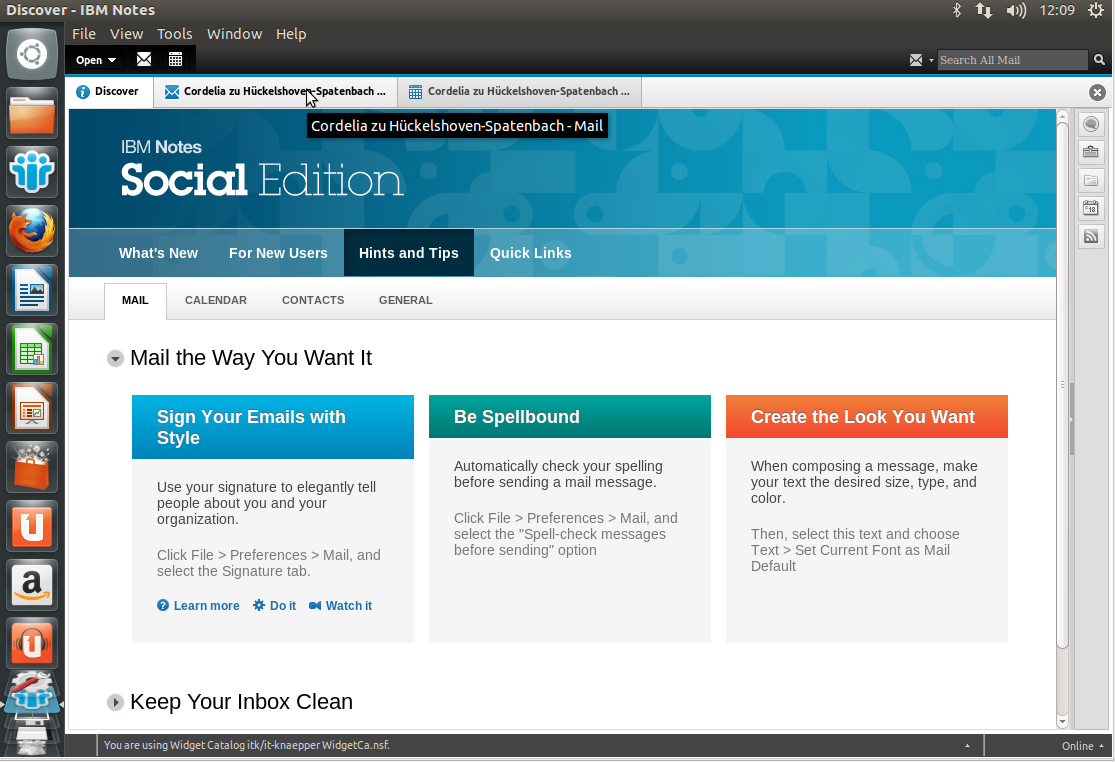
Task: Click the Sign Your Emails with Style heading
Action: click(251, 427)
